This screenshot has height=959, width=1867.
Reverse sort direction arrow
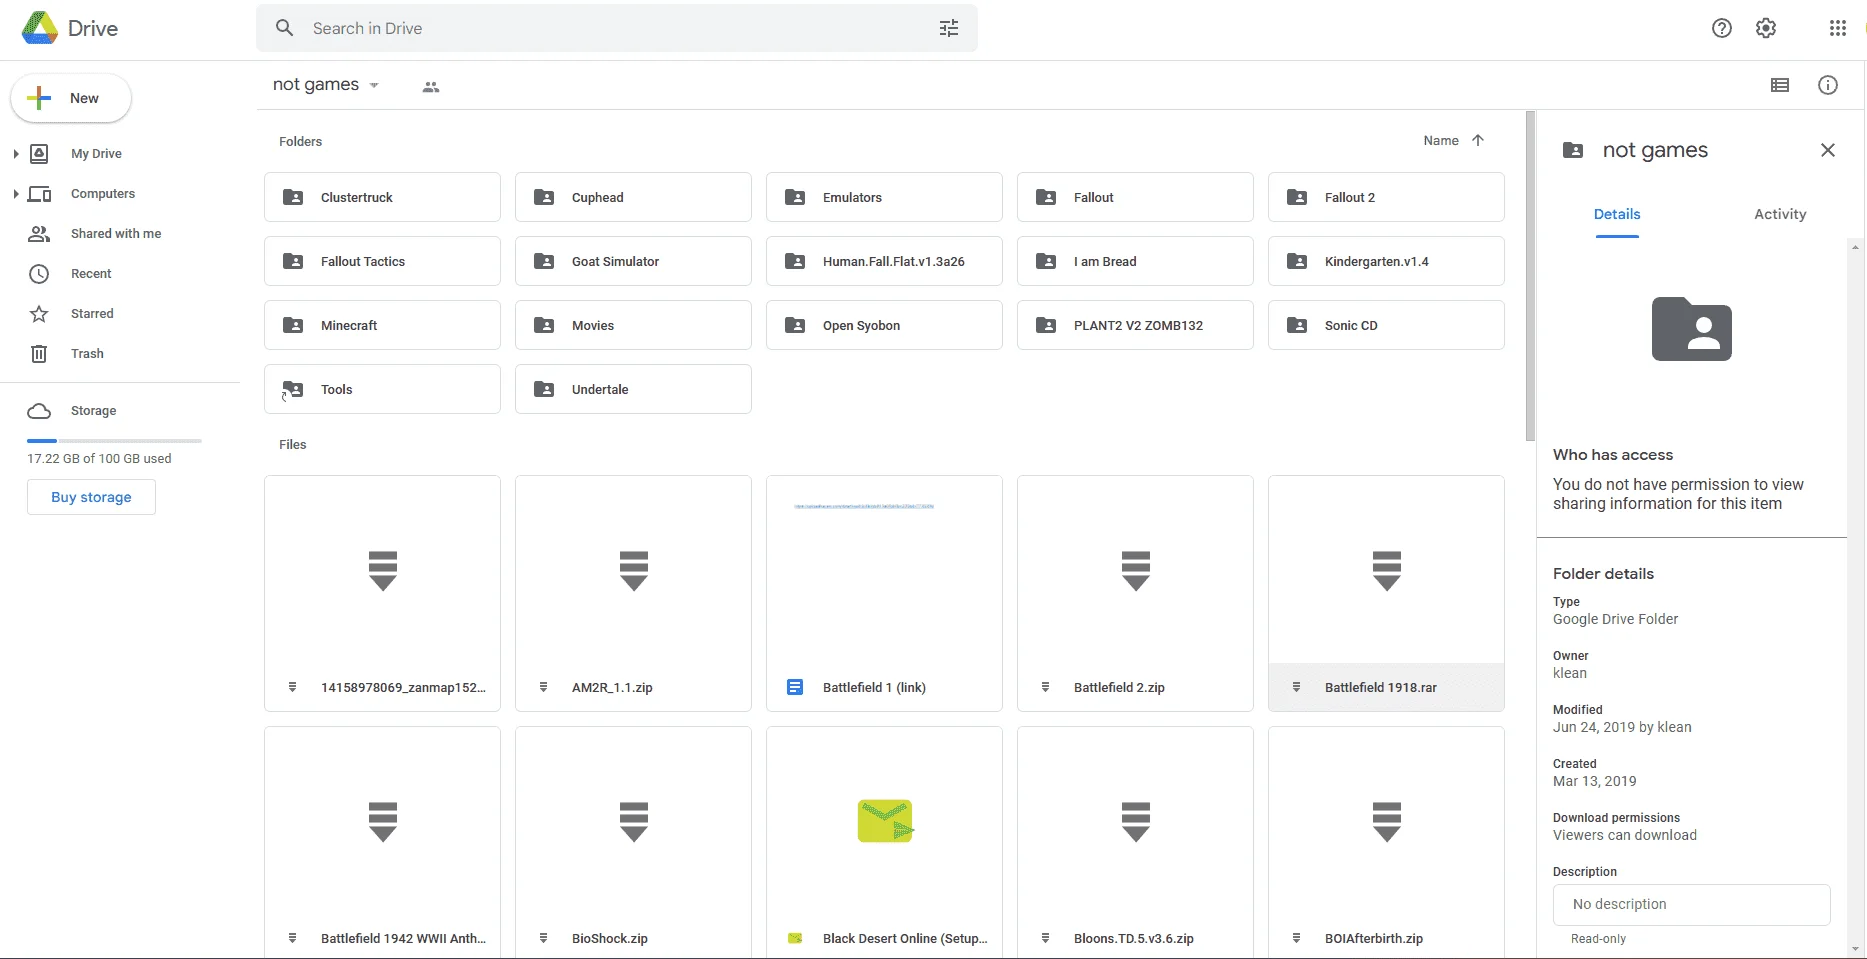1478,141
